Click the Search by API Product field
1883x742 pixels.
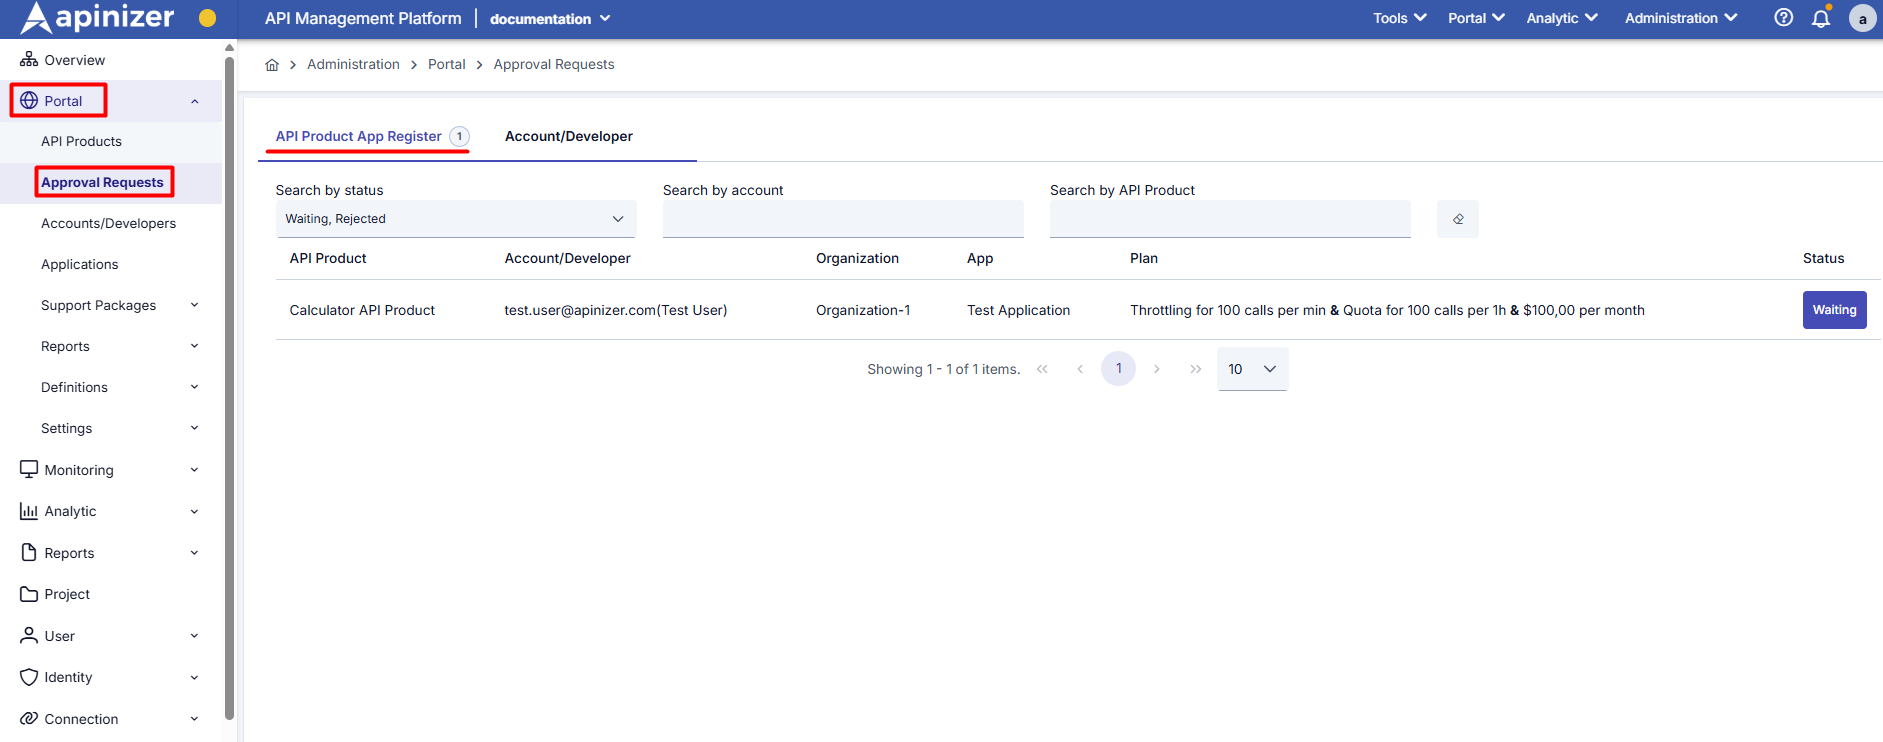click(x=1230, y=219)
